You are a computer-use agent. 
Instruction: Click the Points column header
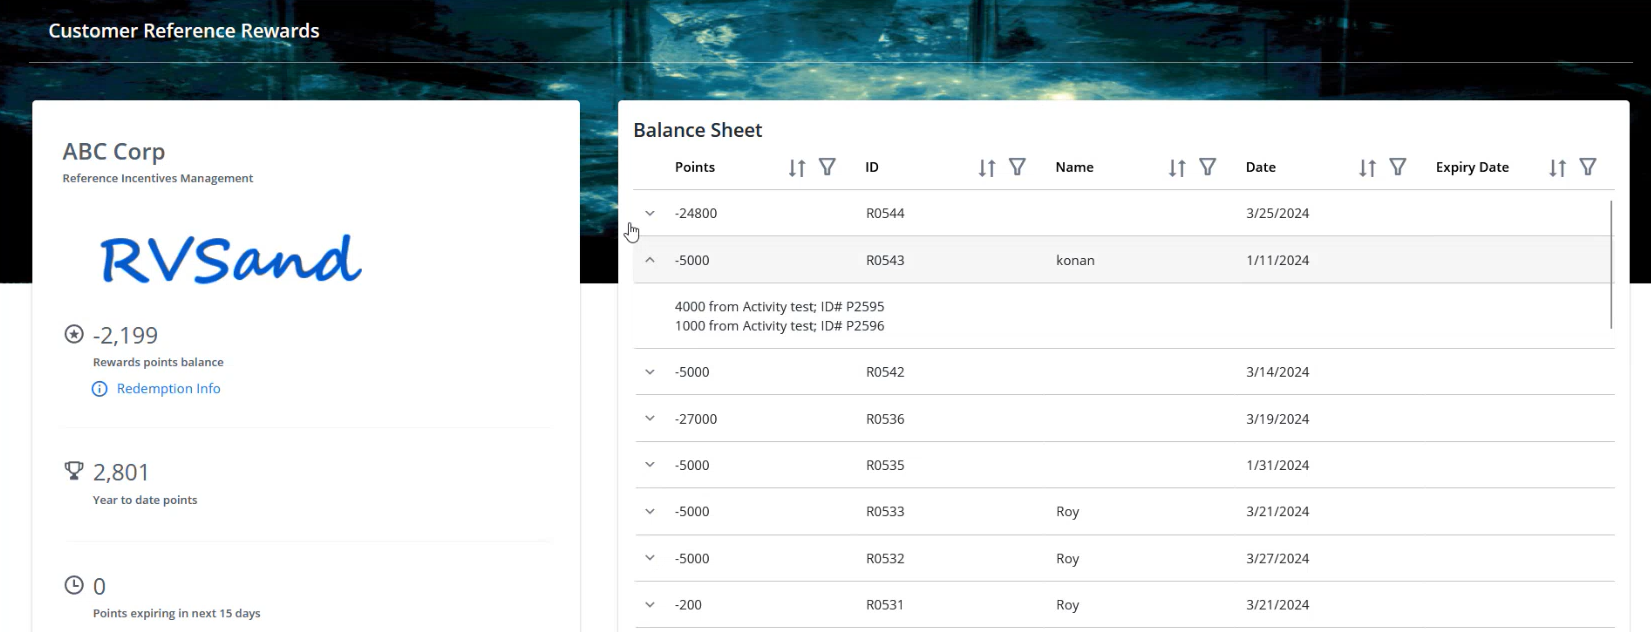[x=694, y=167]
